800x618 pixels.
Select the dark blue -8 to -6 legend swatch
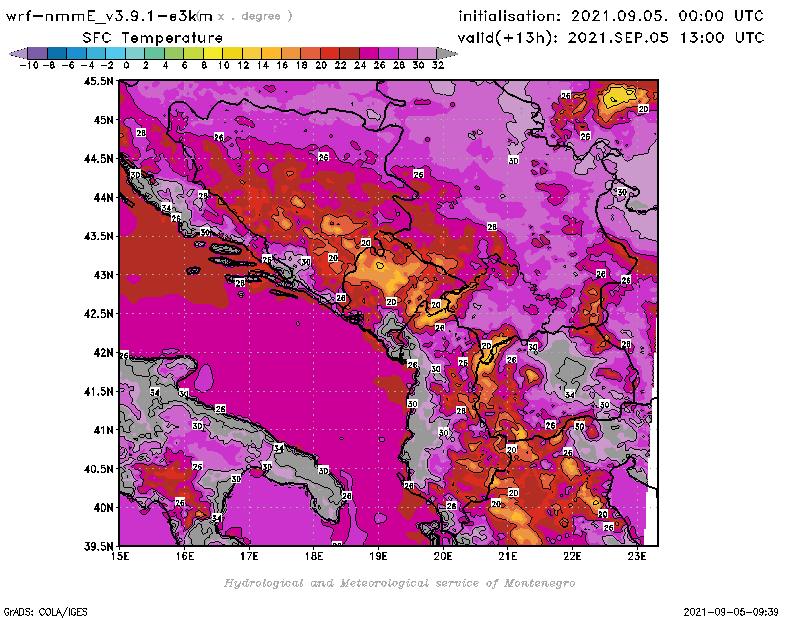[57, 54]
